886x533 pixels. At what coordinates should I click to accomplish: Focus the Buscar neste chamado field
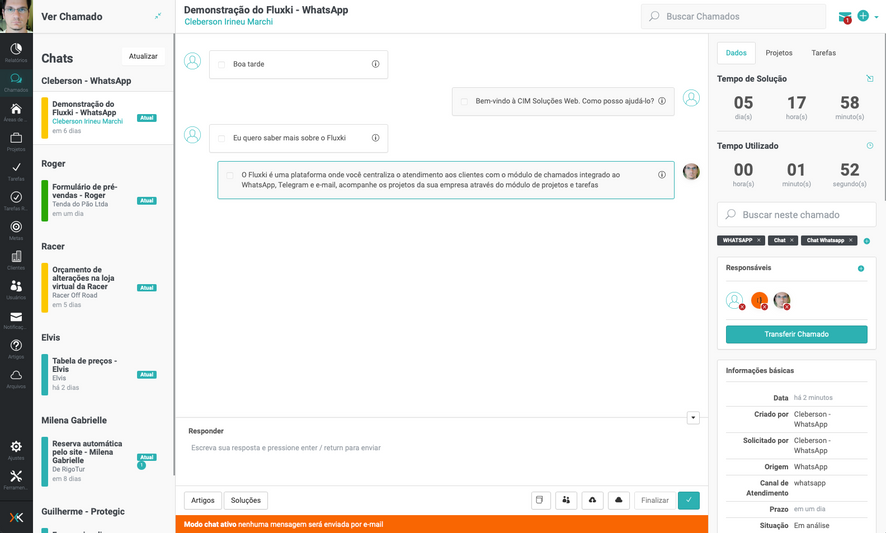[796, 215]
